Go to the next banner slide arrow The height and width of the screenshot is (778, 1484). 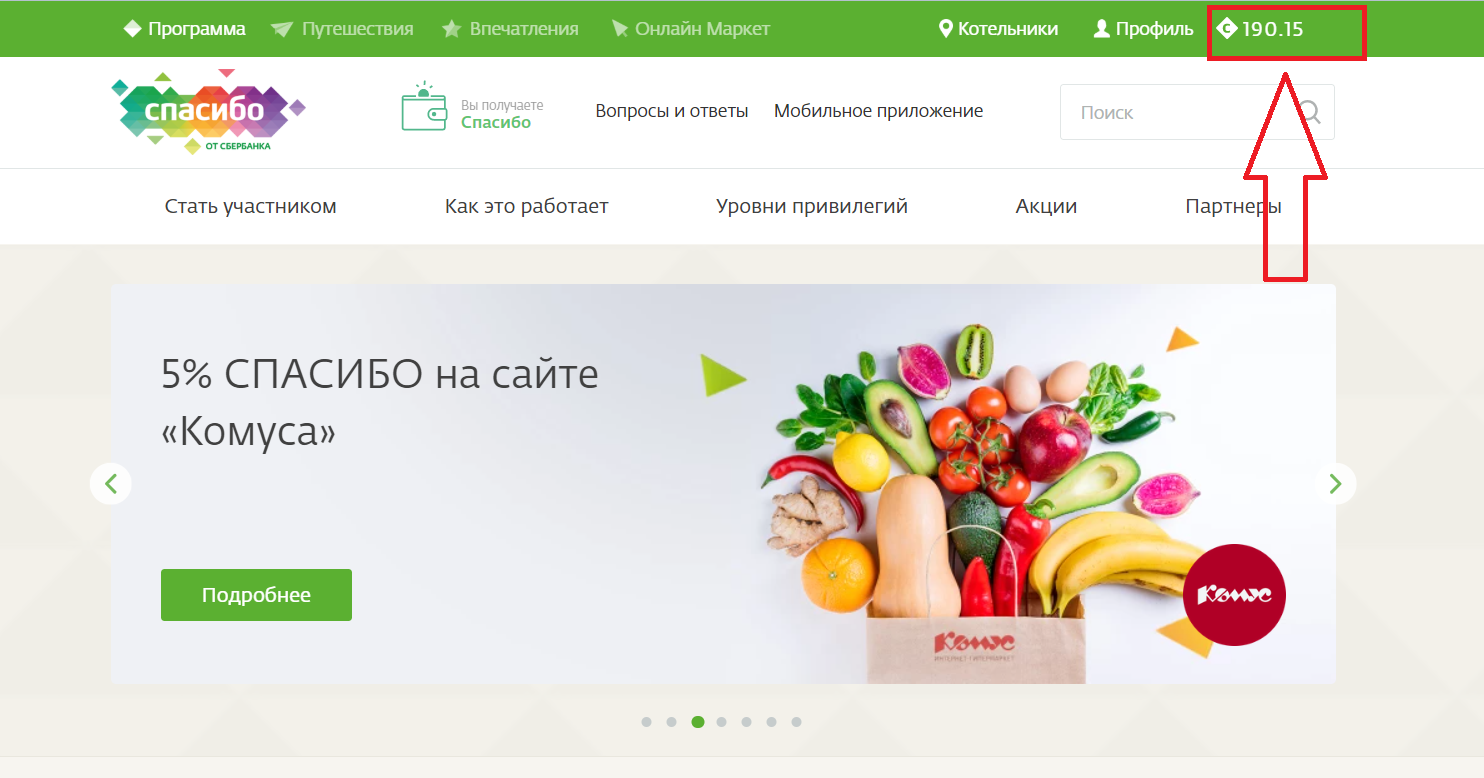coord(1335,484)
